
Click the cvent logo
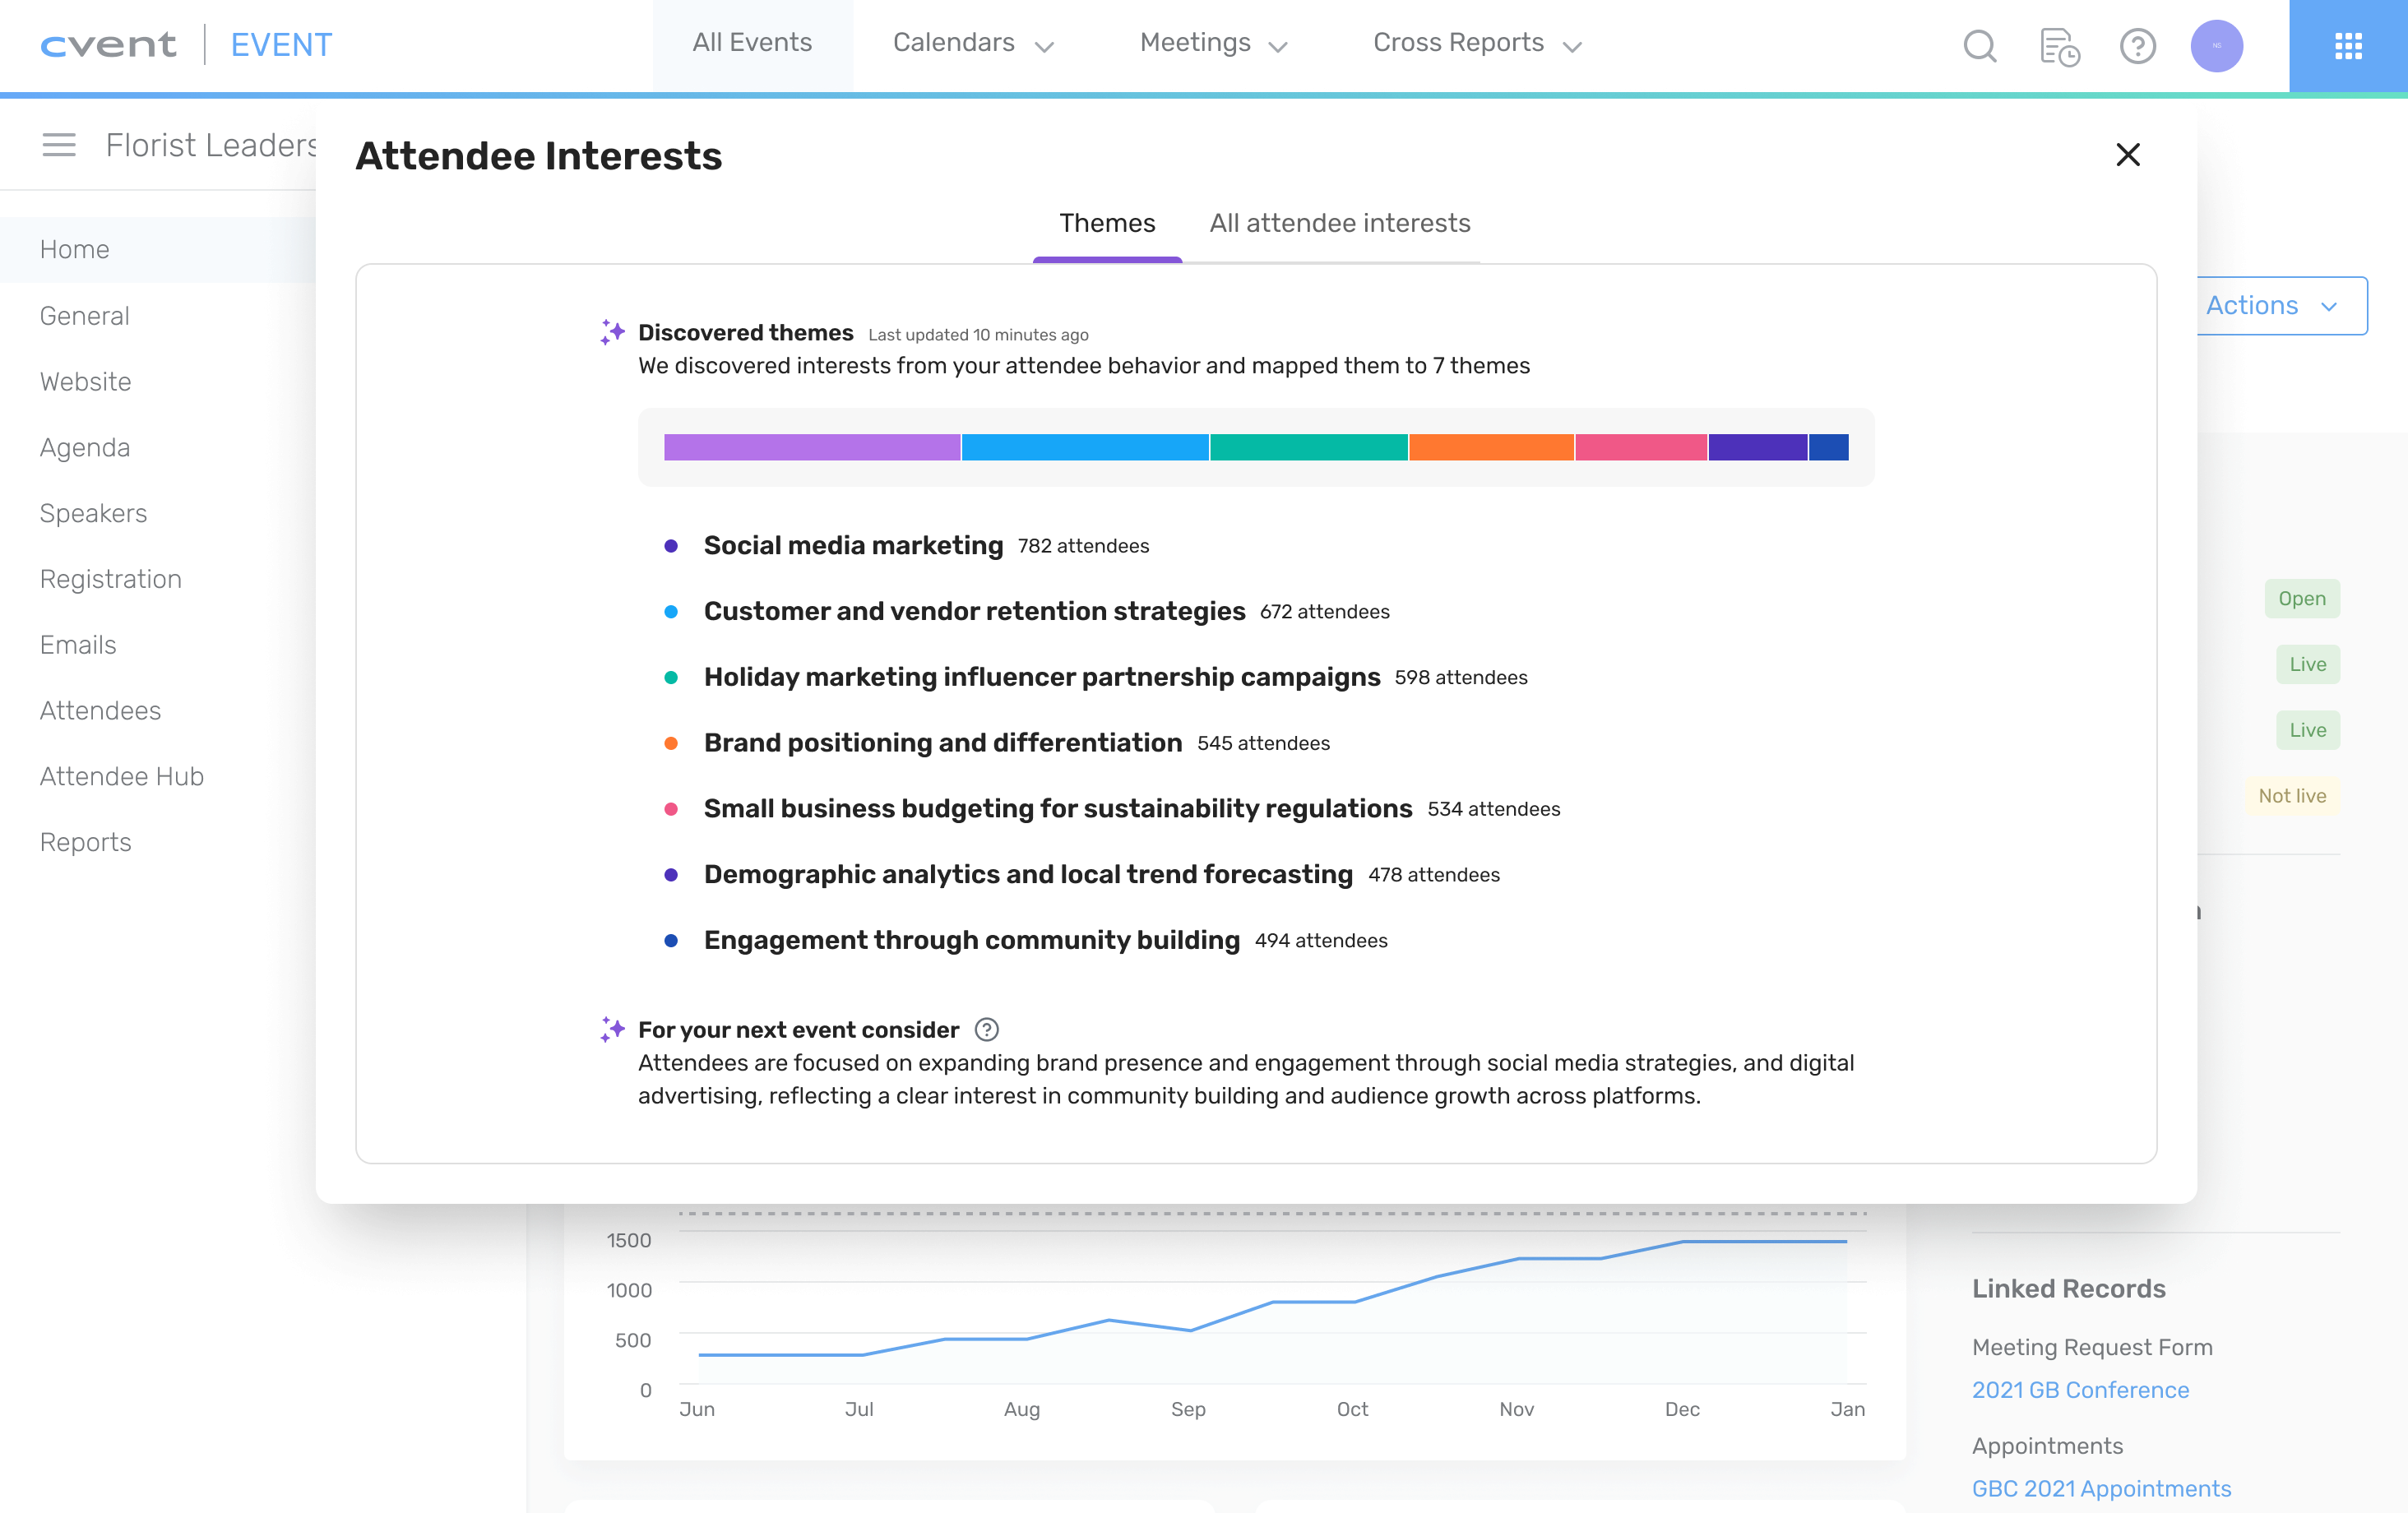[108, 45]
